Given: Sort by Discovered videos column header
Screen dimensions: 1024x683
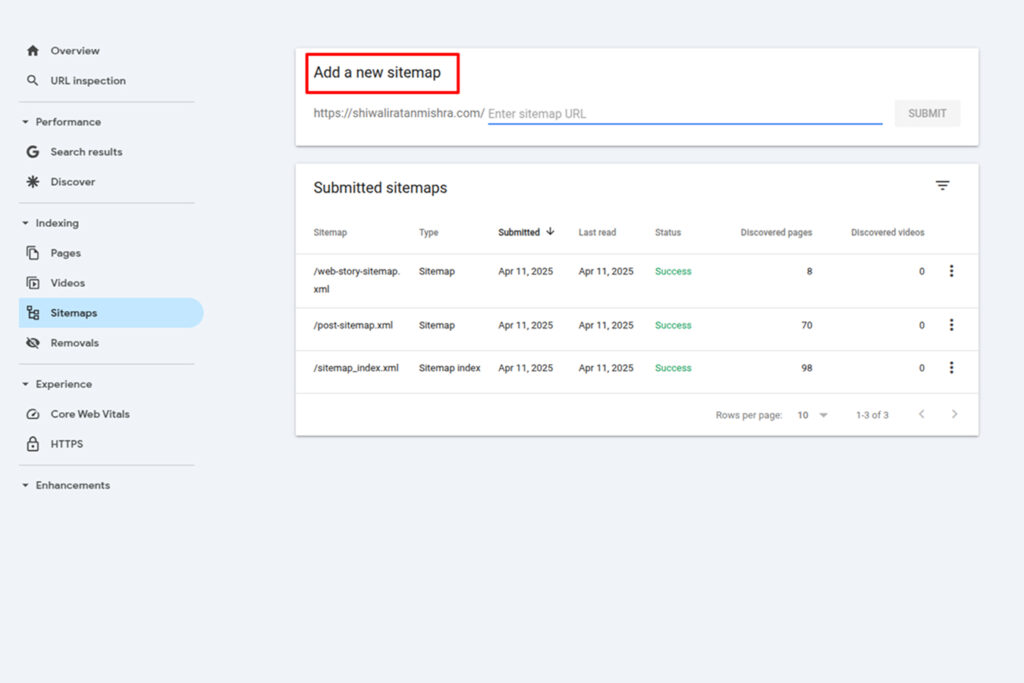Looking at the screenshot, I should point(887,232).
